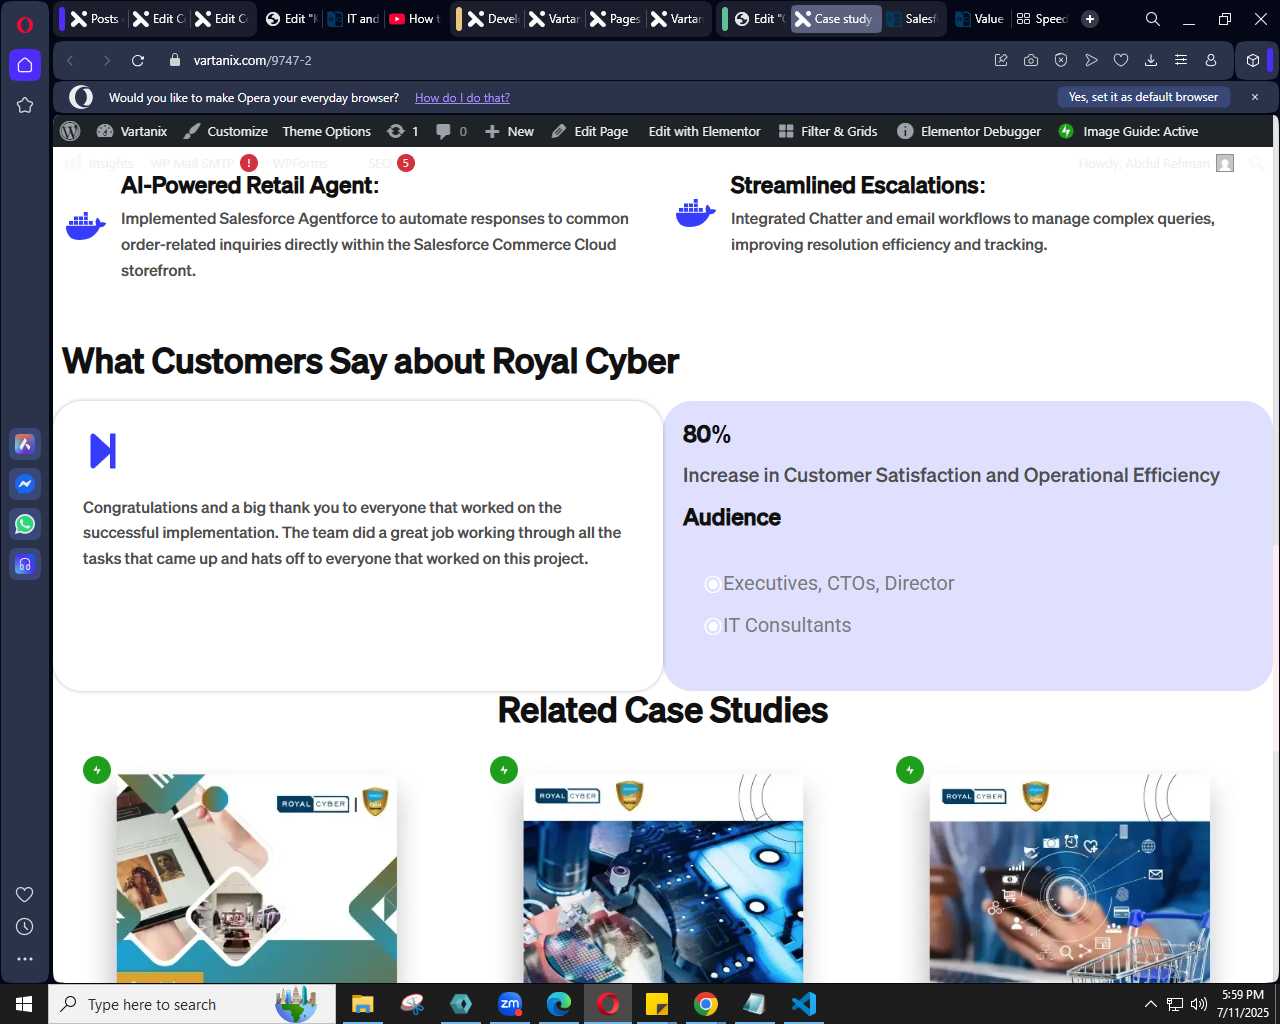The image size is (1280, 1024).
Task: Switch to the 'How t' YouTube tab
Action: (415, 19)
